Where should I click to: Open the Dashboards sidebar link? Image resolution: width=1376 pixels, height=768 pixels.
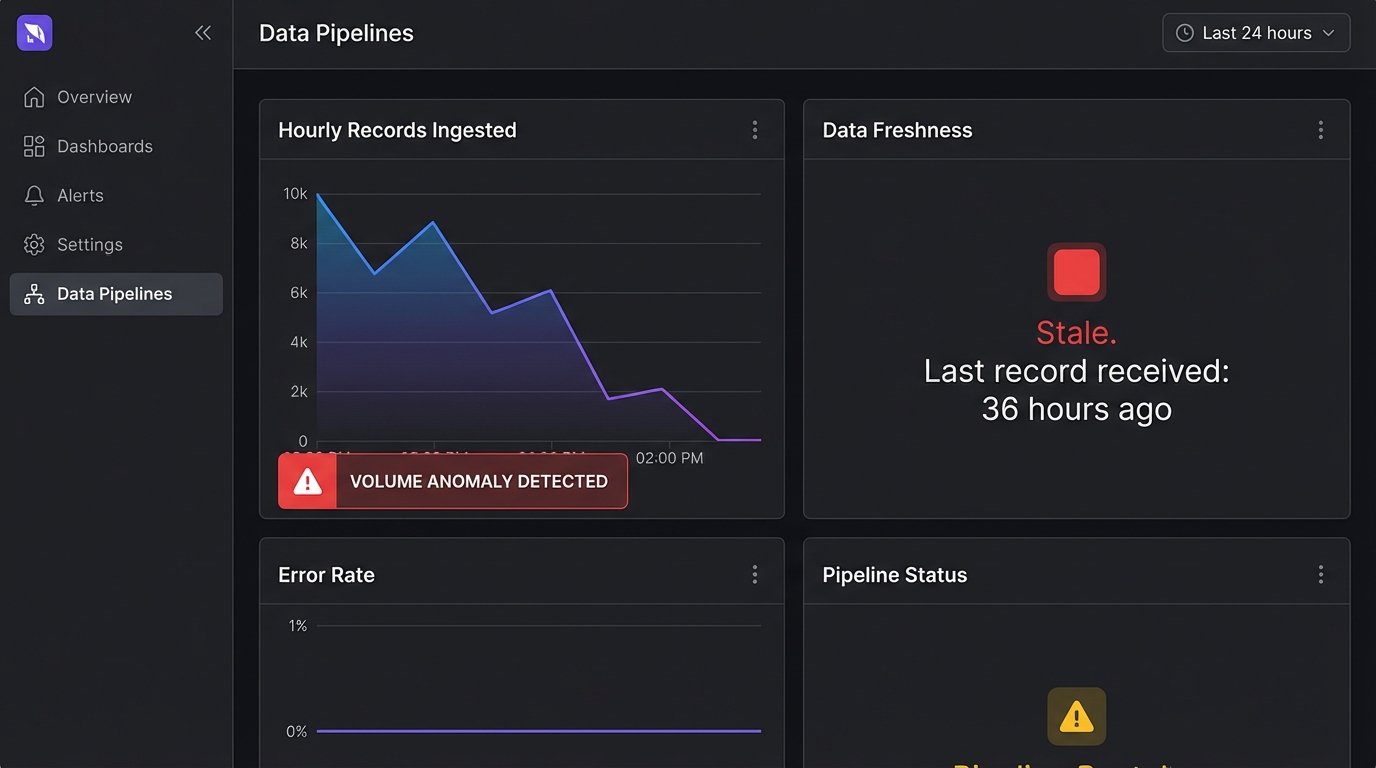coord(104,146)
